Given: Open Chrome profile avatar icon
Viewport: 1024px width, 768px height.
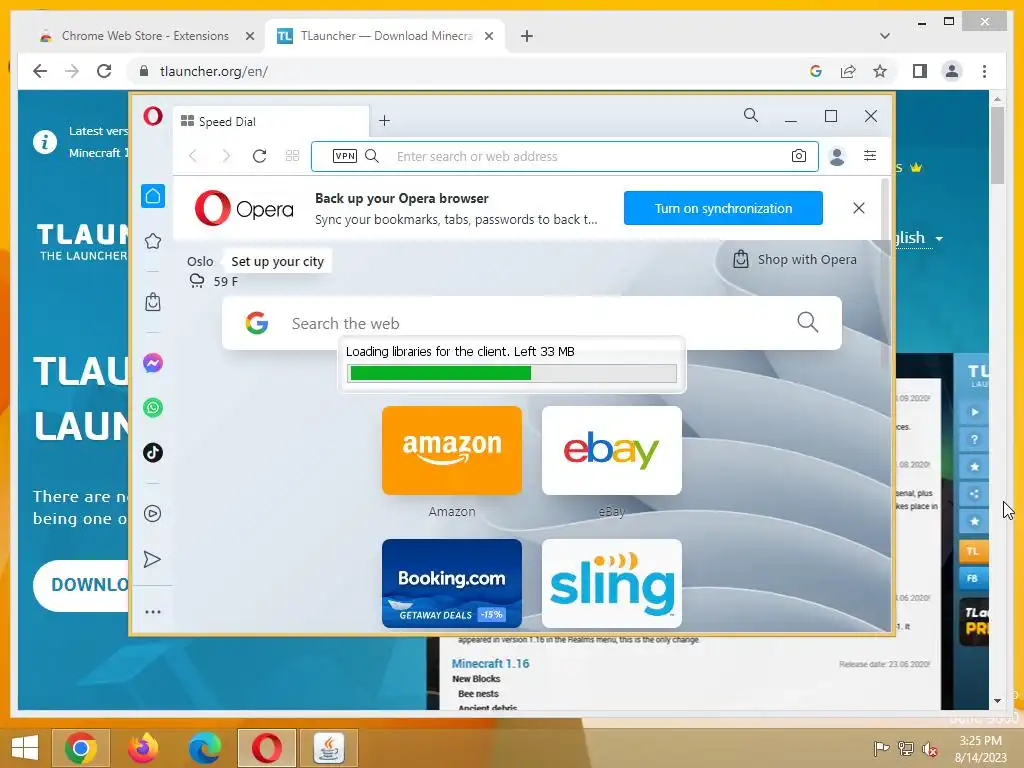Looking at the screenshot, I should [952, 71].
